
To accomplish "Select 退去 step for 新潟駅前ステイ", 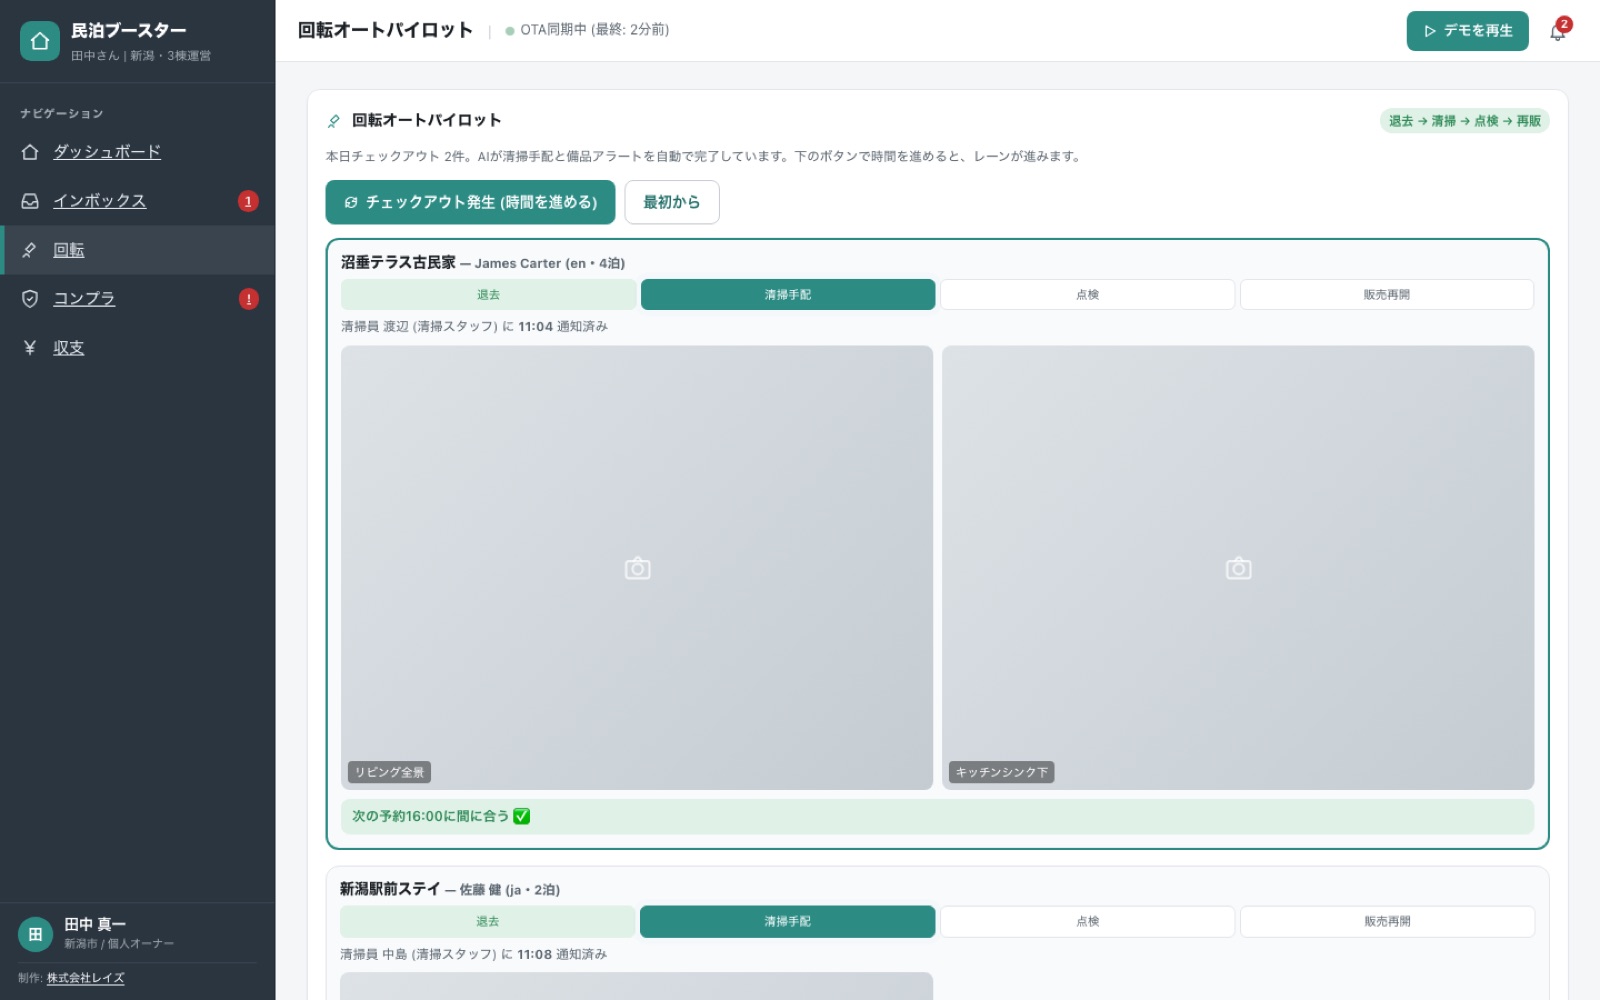I will (487, 922).
